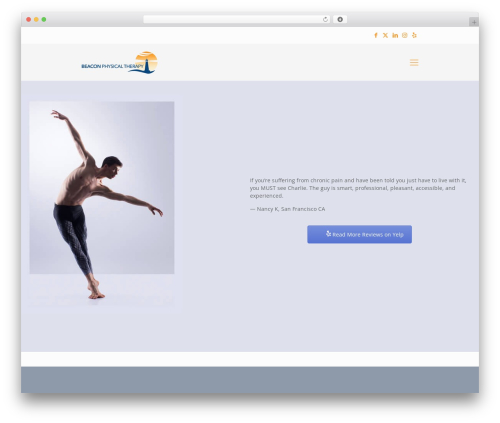Image resolution: width=500 pixels, height=423 pixels.
Task: Click the browser reload icon
Action: (x=325, y=19)
